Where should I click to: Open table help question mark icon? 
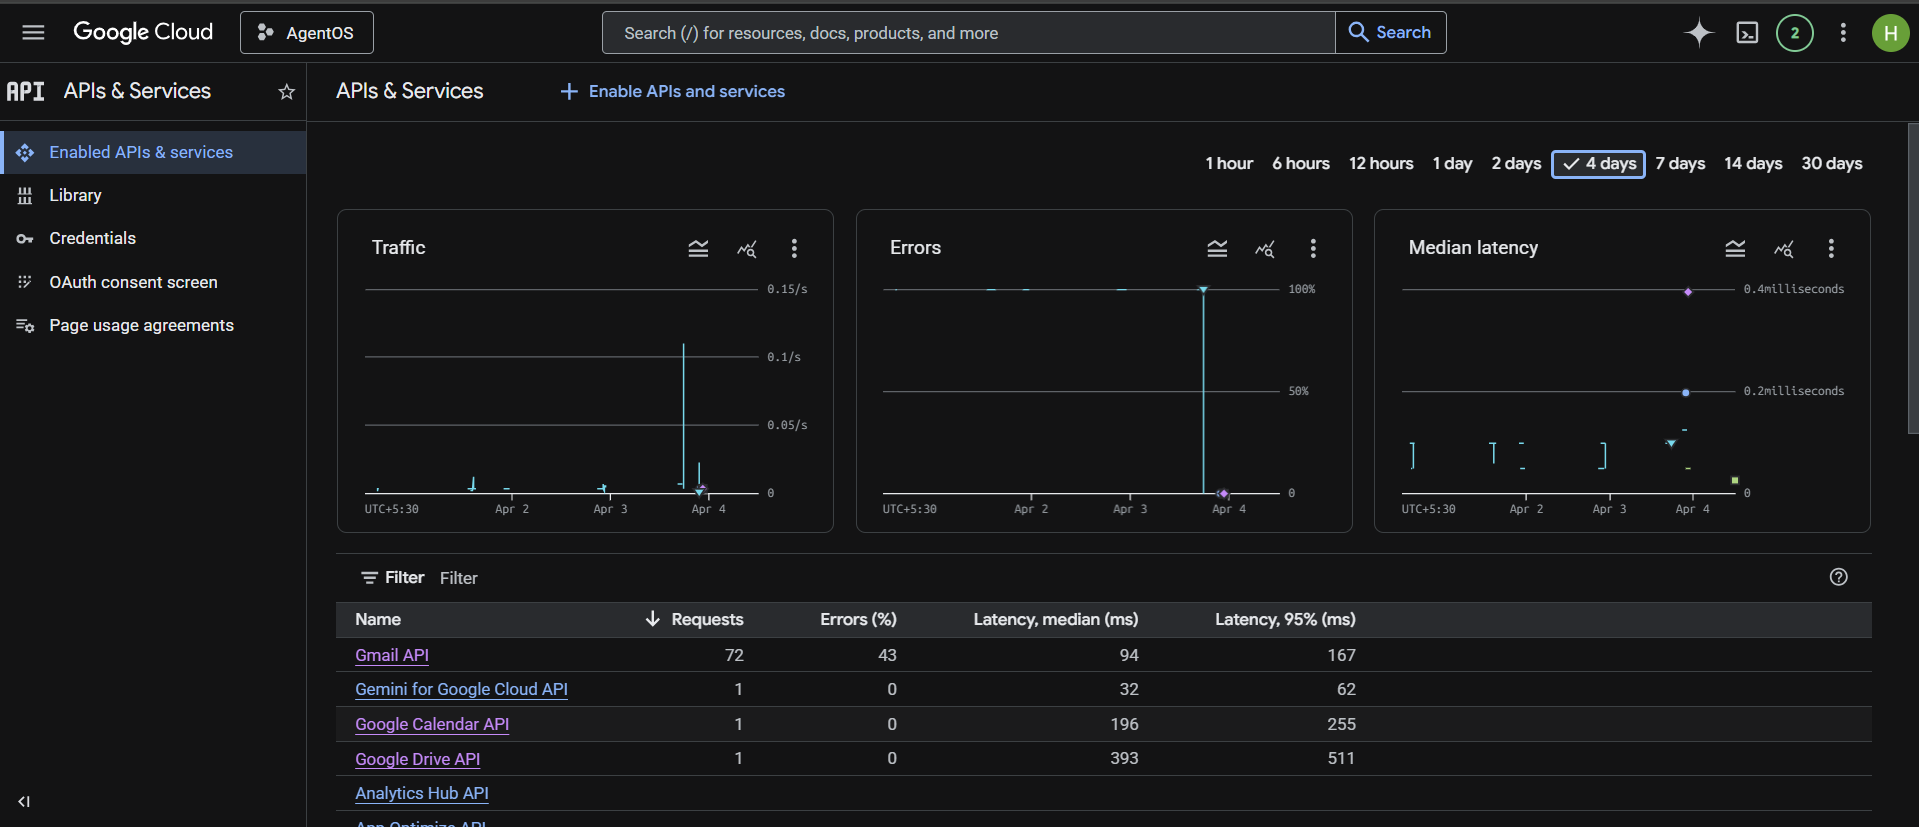click(x=1838, y=577)
